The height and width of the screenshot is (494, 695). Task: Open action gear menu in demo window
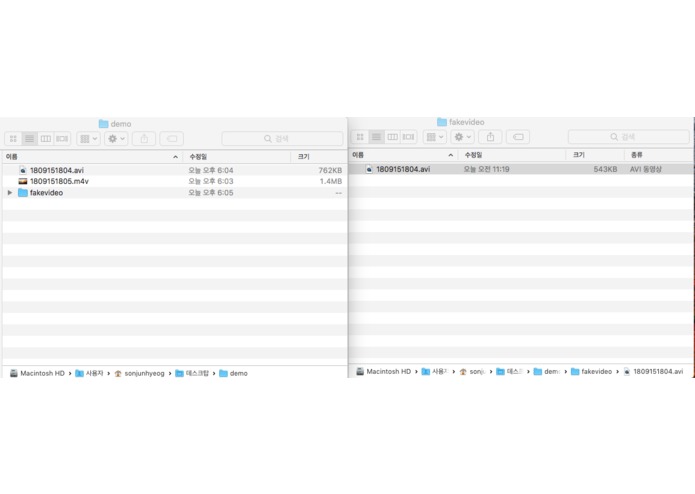[117, 139]
